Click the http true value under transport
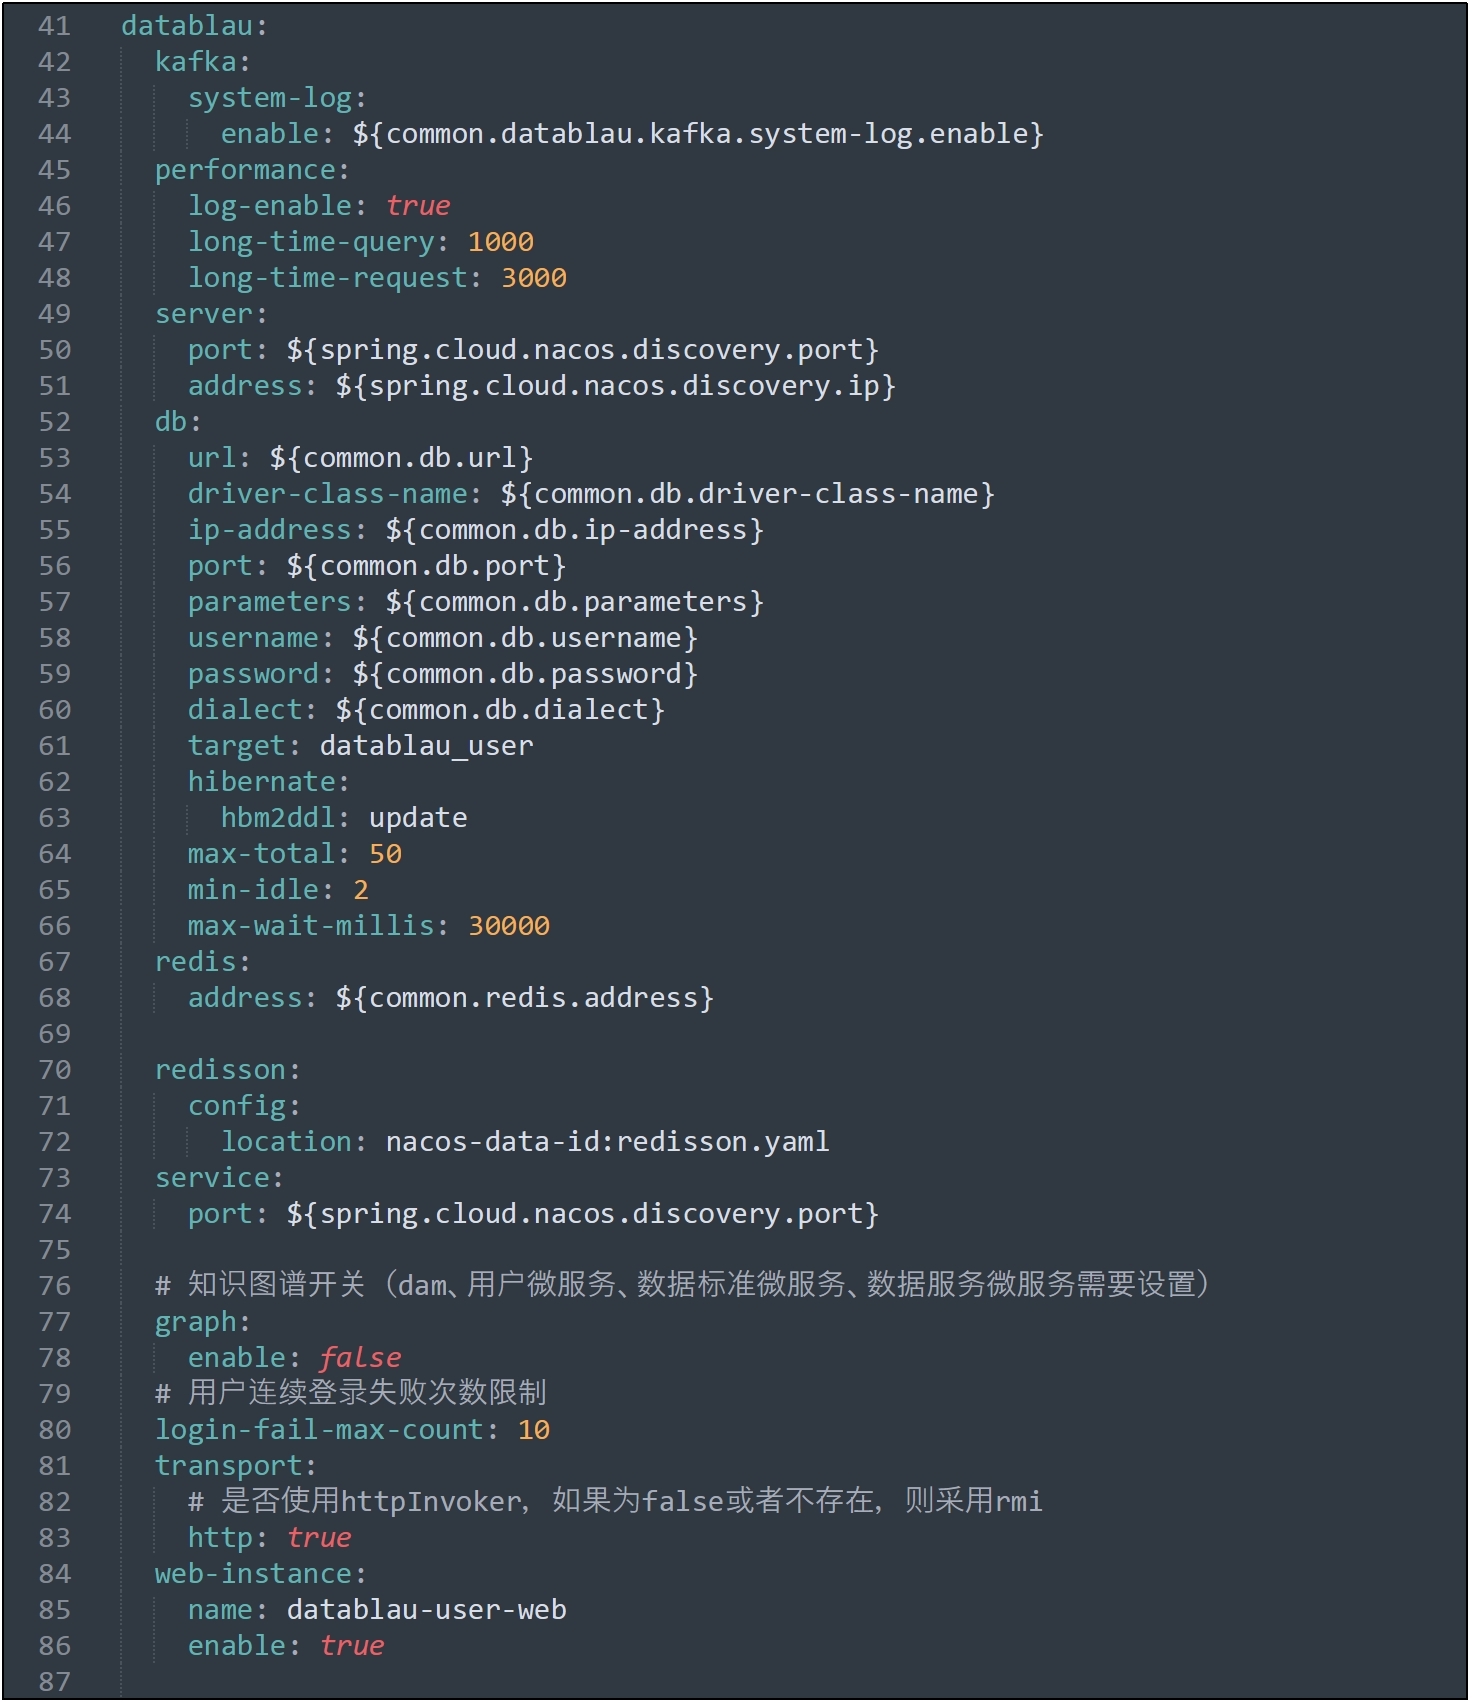The image size is (1472, 1703). (x=319, y=1538)
